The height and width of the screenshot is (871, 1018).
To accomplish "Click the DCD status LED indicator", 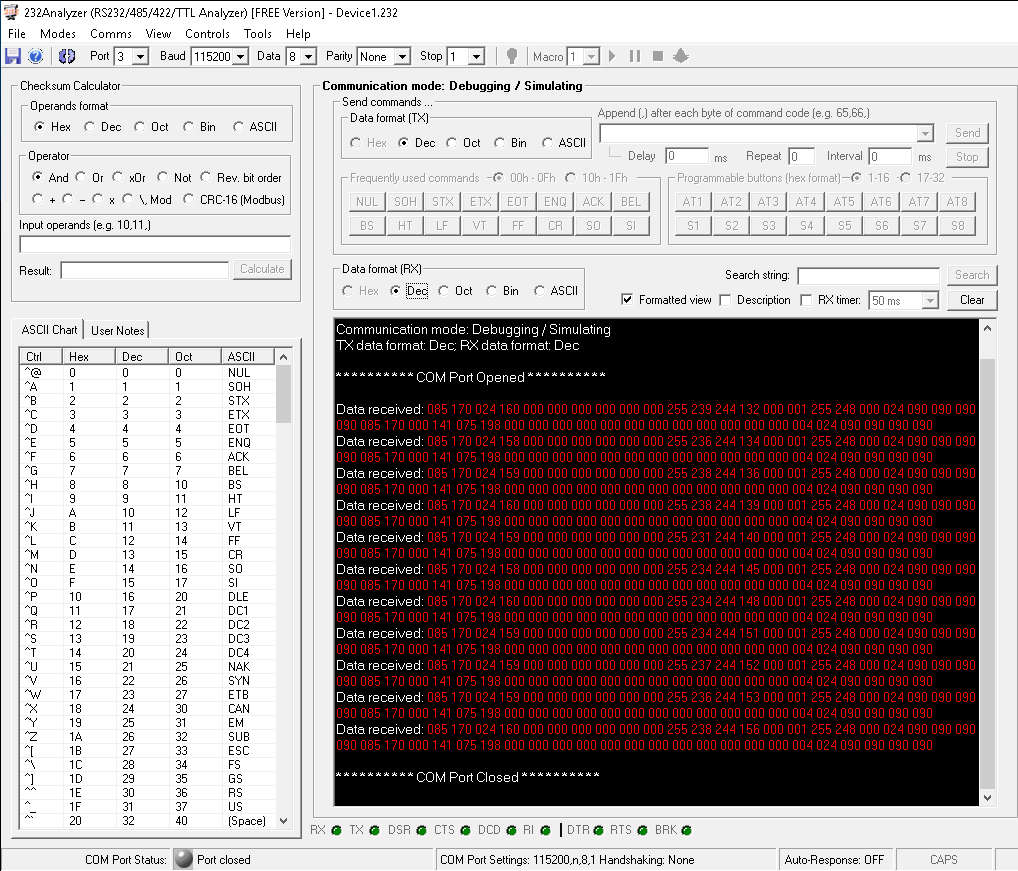I will (512, 830).
